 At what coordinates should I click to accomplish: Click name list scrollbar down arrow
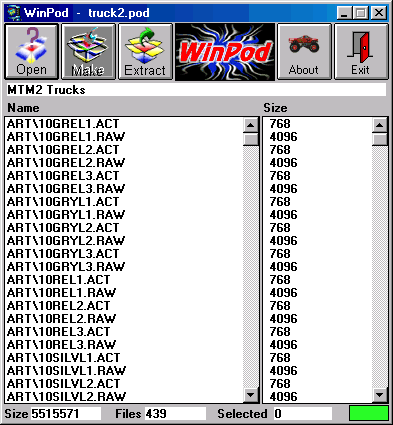[x=251, y=395]
